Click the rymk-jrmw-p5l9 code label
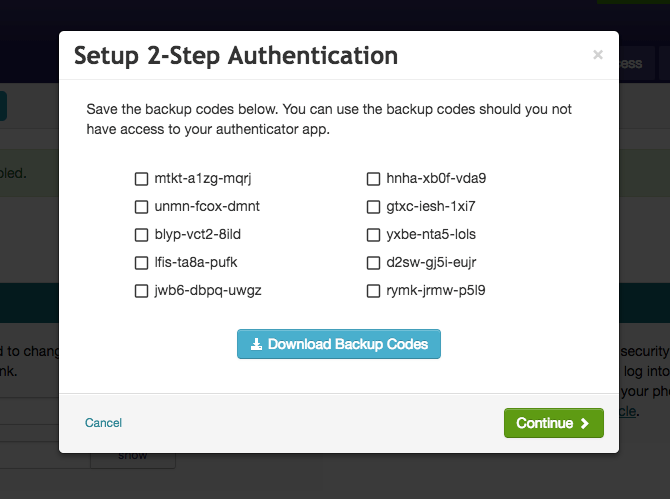 click(436, 291)
